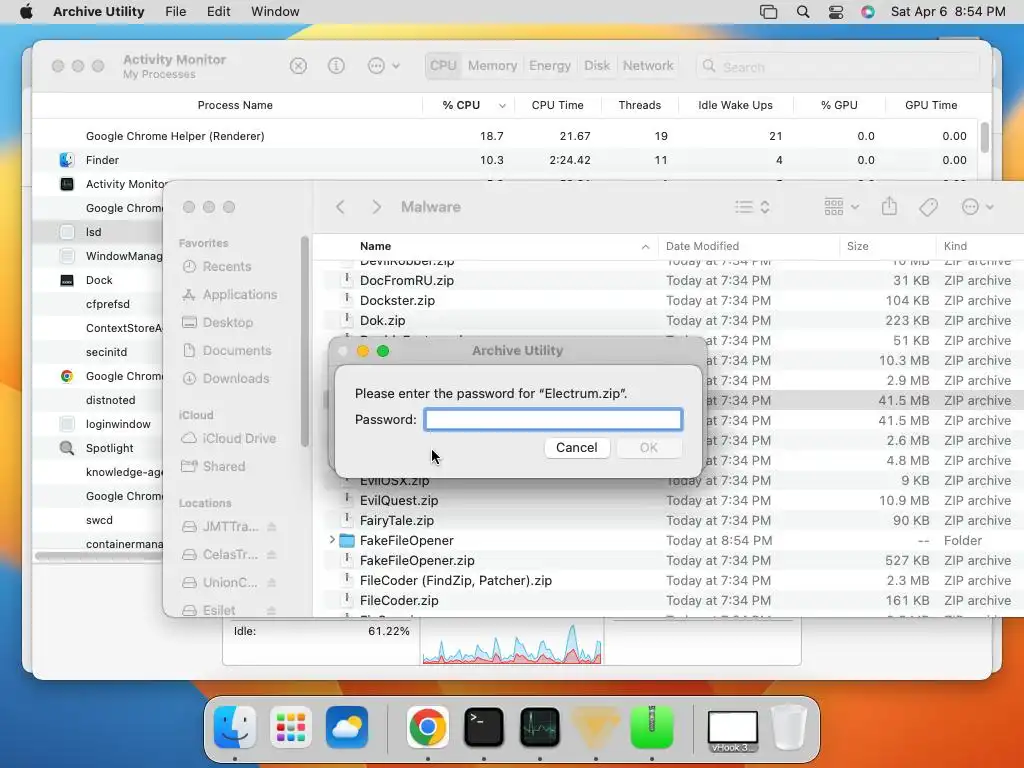
Task: Eject the CelasTr... volume
Action: 272,555
